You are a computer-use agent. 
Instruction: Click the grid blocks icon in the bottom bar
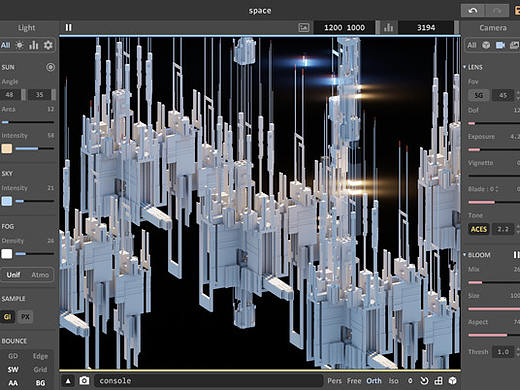click(x=438, y=381)
